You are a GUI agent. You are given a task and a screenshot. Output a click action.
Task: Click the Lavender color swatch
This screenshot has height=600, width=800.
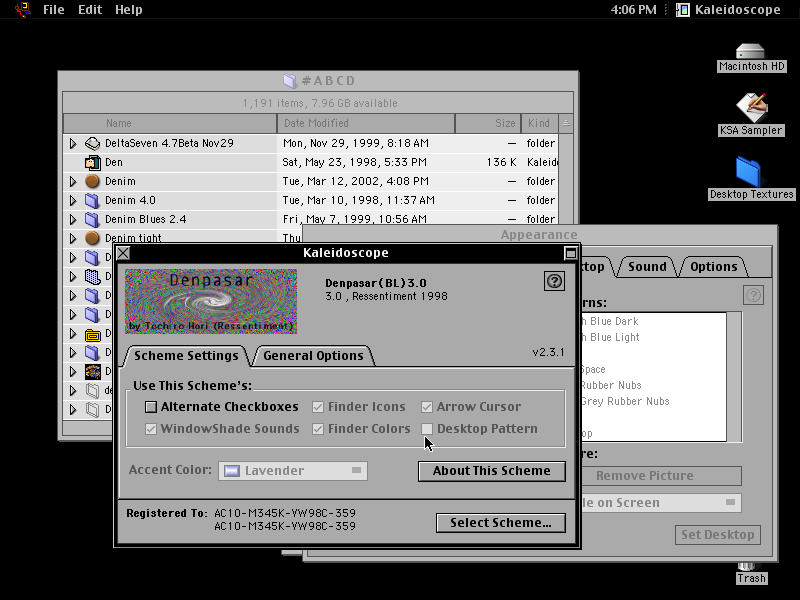click(232, 470)
